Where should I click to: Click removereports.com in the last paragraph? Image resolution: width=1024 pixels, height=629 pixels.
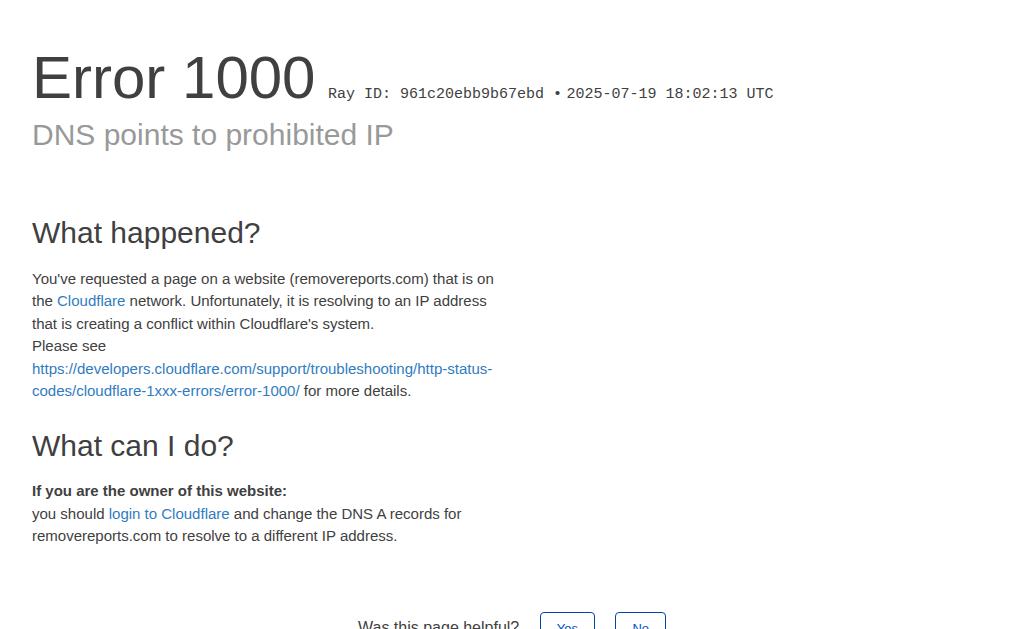[x=97, y=536]
